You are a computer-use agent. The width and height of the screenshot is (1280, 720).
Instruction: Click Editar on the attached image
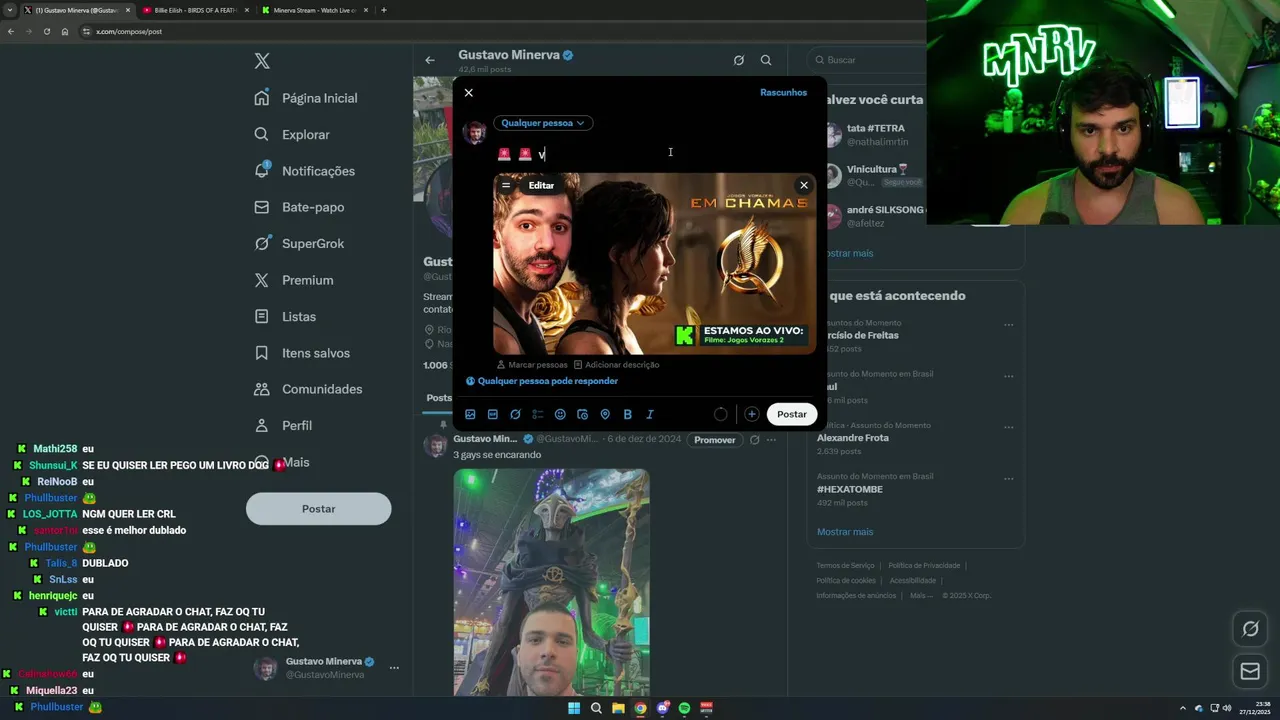point(541,185)
